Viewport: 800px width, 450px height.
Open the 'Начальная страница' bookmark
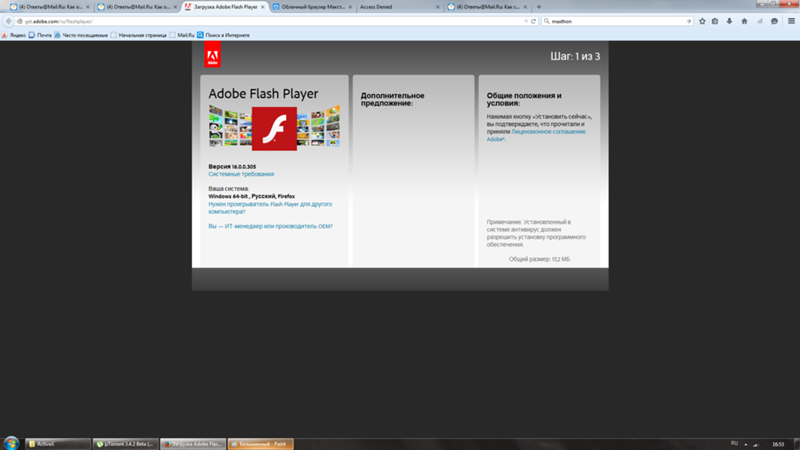coord(139,35)
